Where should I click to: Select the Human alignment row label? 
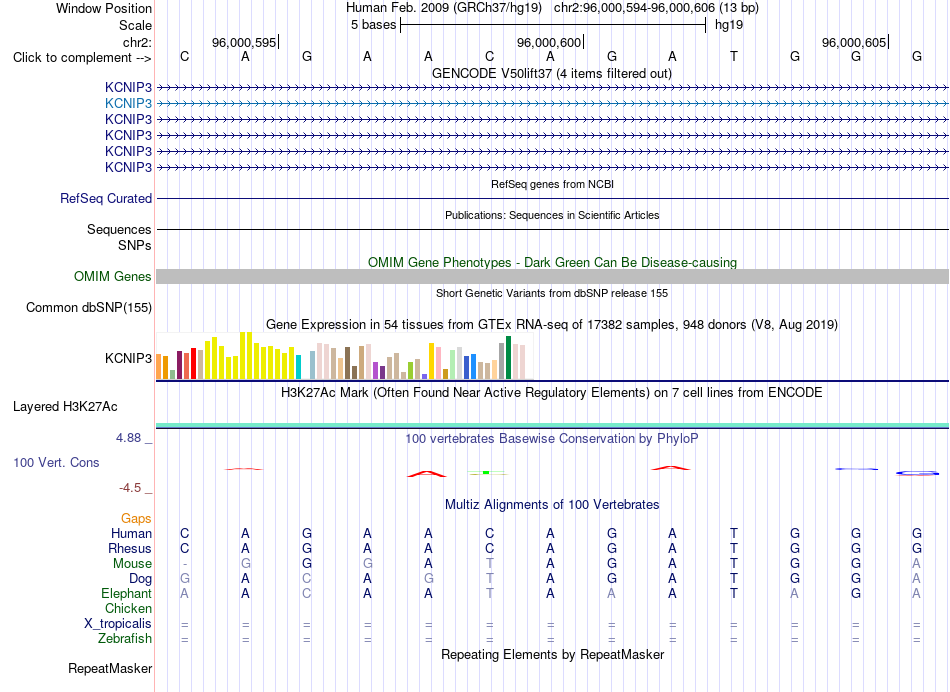click(x=131, y=534)
